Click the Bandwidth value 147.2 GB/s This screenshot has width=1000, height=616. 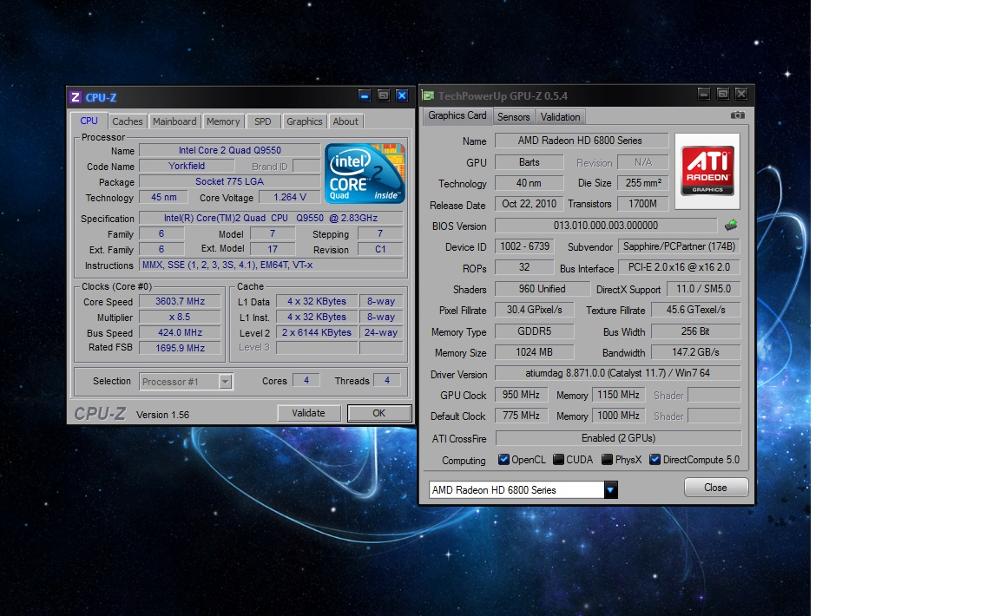pos(696,352)
